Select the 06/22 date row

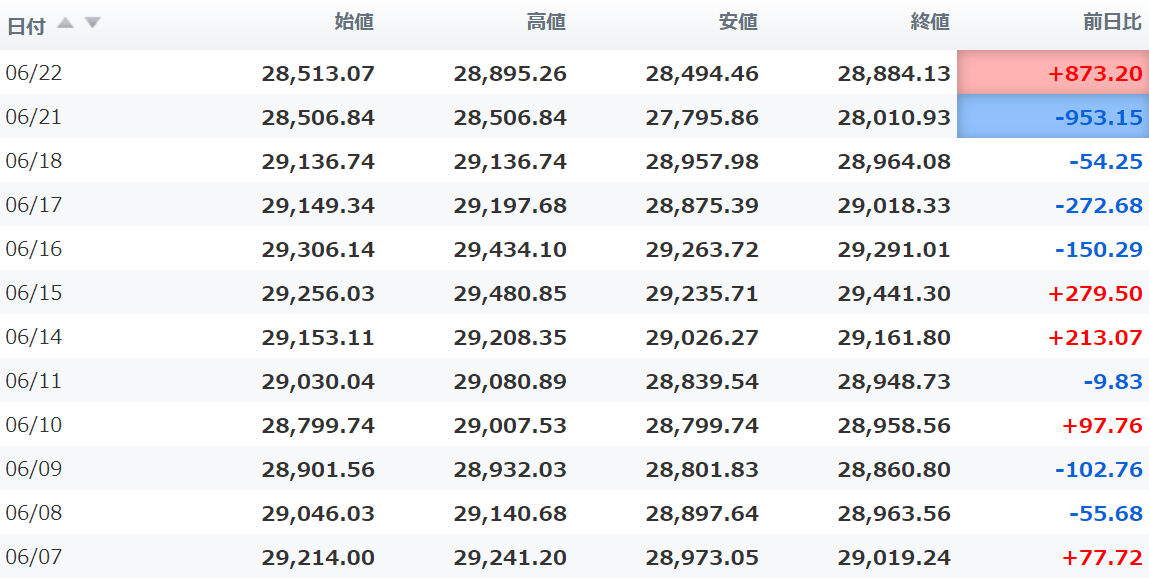point(574,73)
